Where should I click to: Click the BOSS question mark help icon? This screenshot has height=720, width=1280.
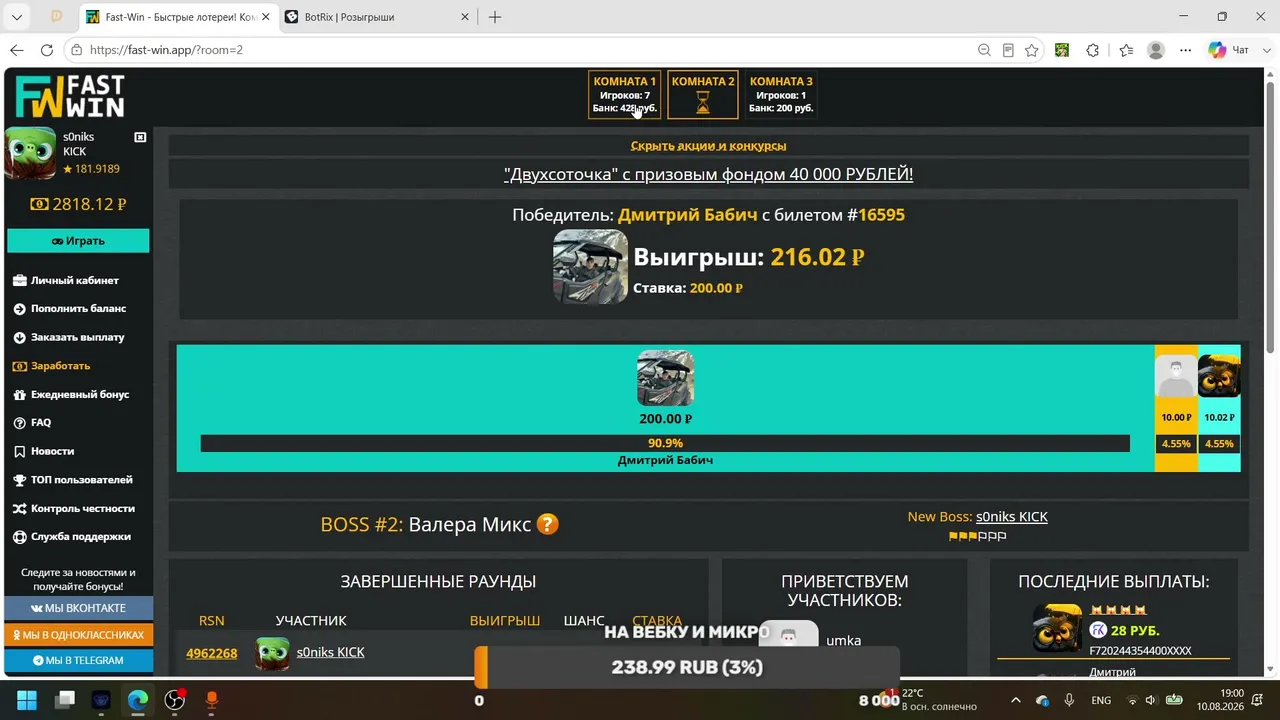click(547, 524)
